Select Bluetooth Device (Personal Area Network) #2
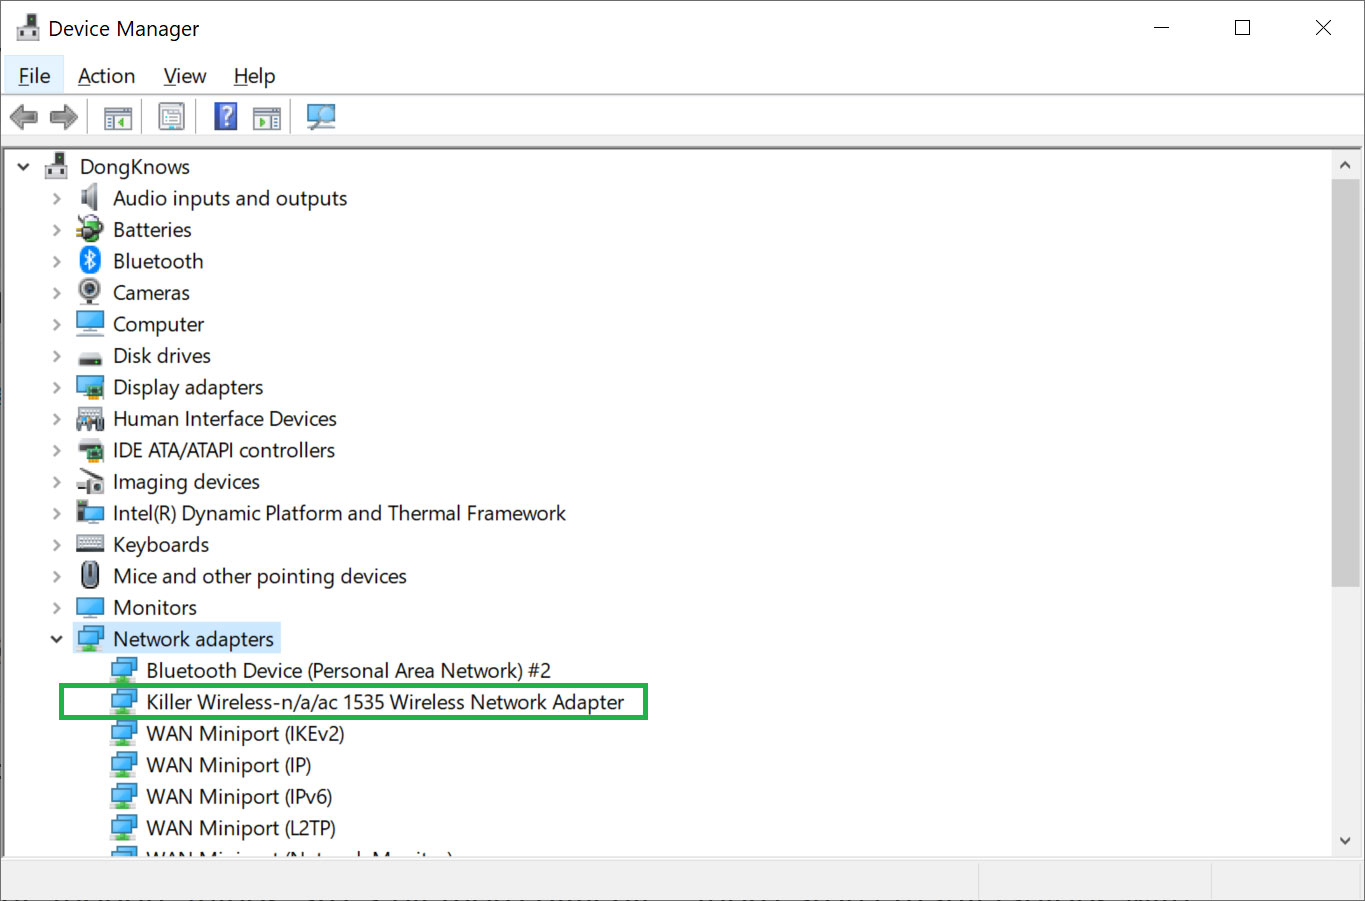This screenshot has width=1365, height=901. coord(348,671)
